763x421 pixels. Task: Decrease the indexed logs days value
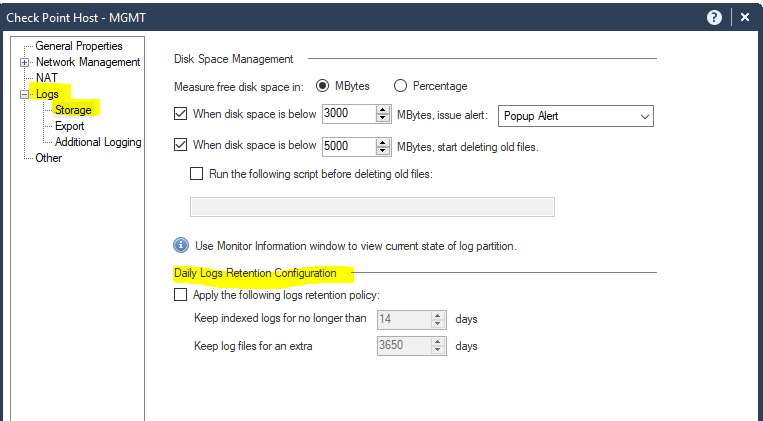pos(438,324)
